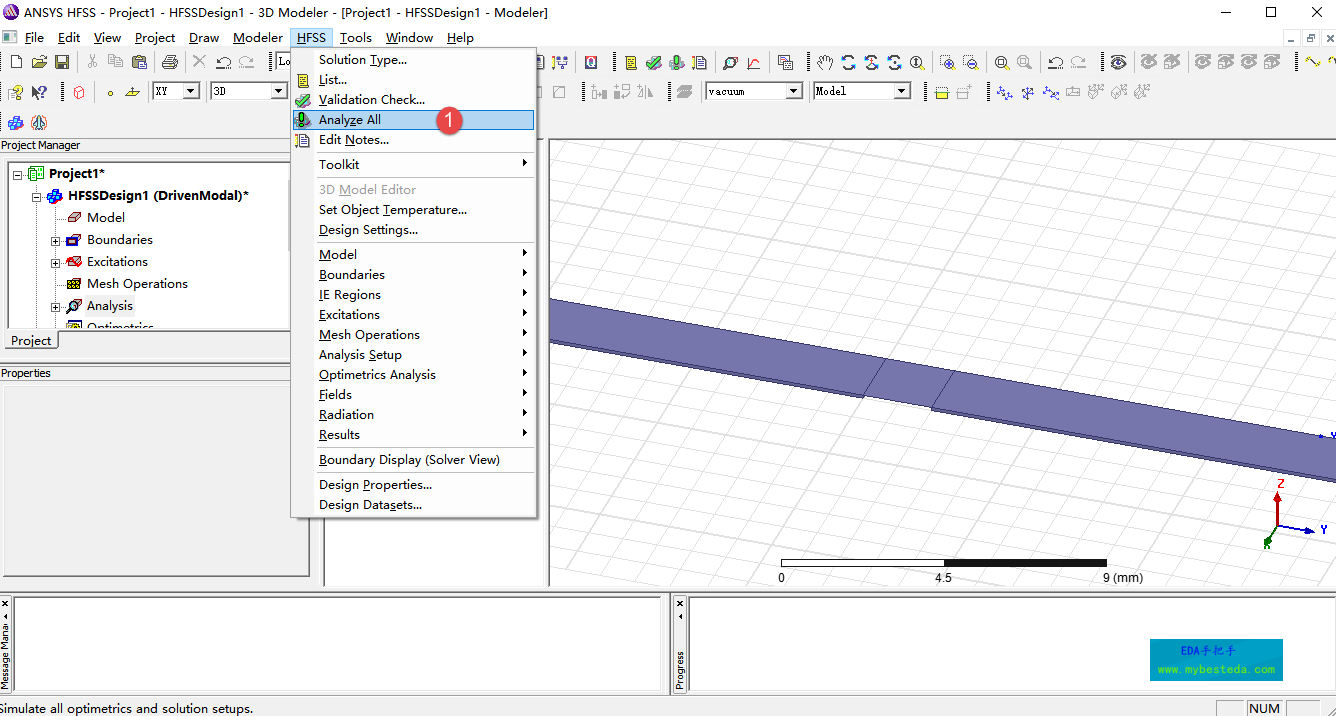
Task: Toggle object visibility with the eye icon
Action: (1118, 62)
